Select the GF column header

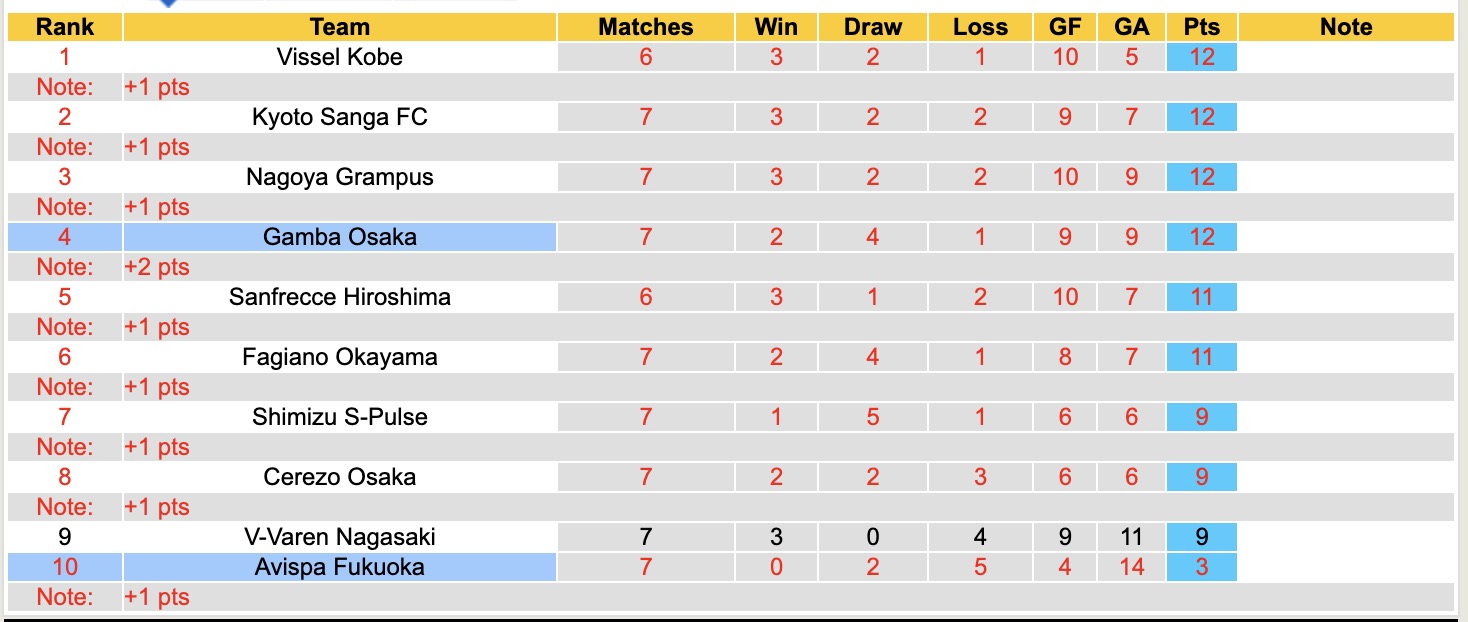1065,27
